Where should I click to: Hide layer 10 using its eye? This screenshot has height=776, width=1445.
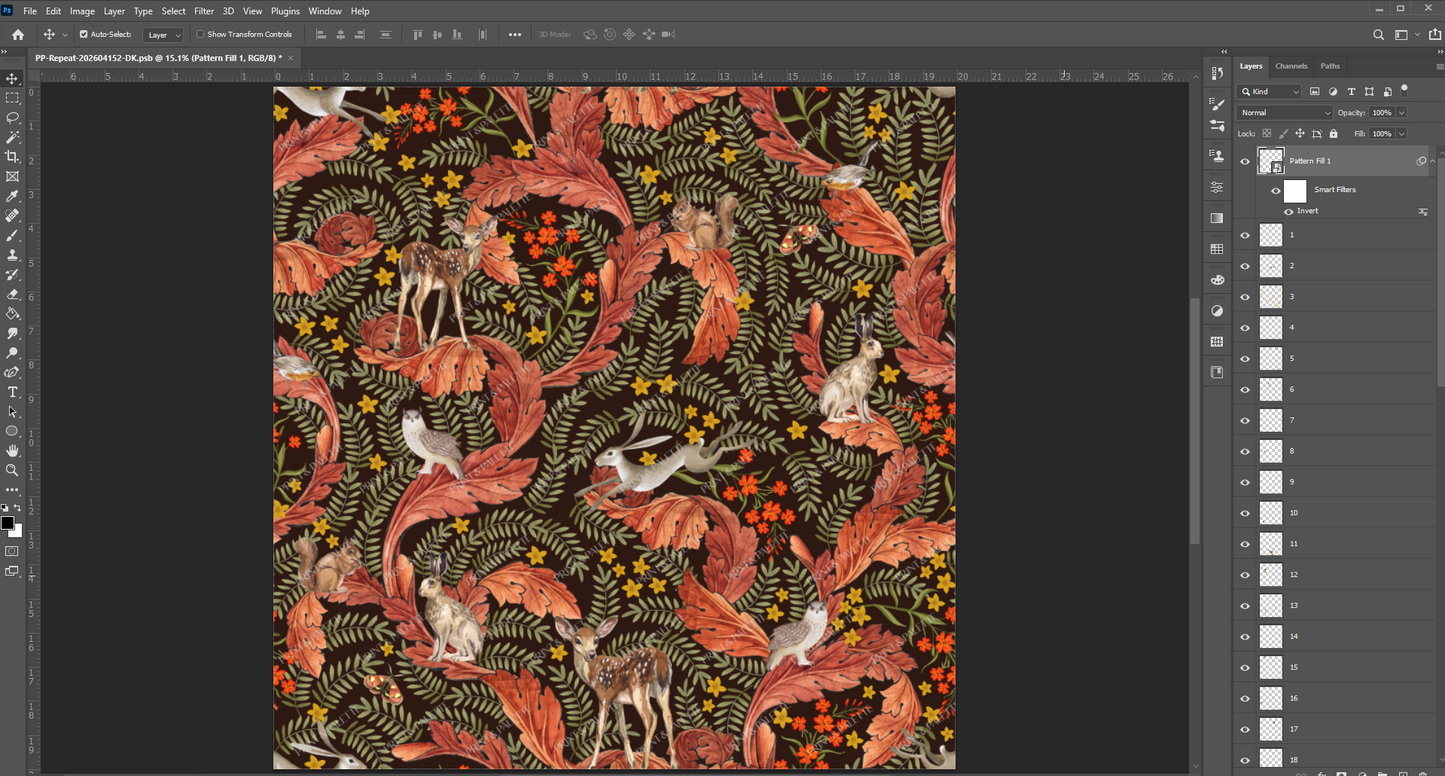[1245, 513]
